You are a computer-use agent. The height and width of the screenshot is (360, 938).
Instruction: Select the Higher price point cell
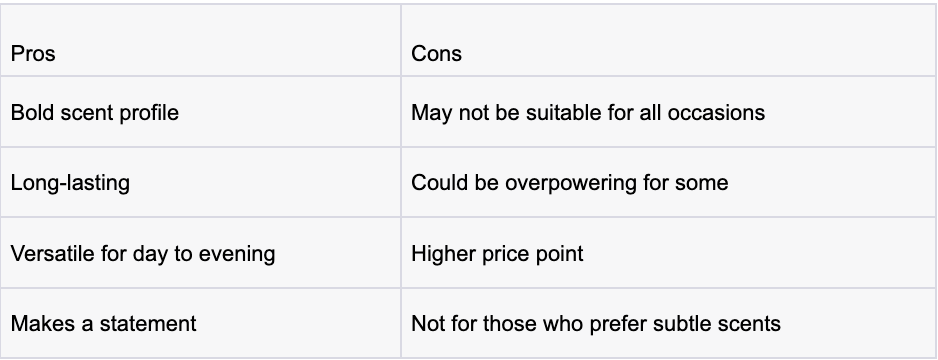[669, 253]
